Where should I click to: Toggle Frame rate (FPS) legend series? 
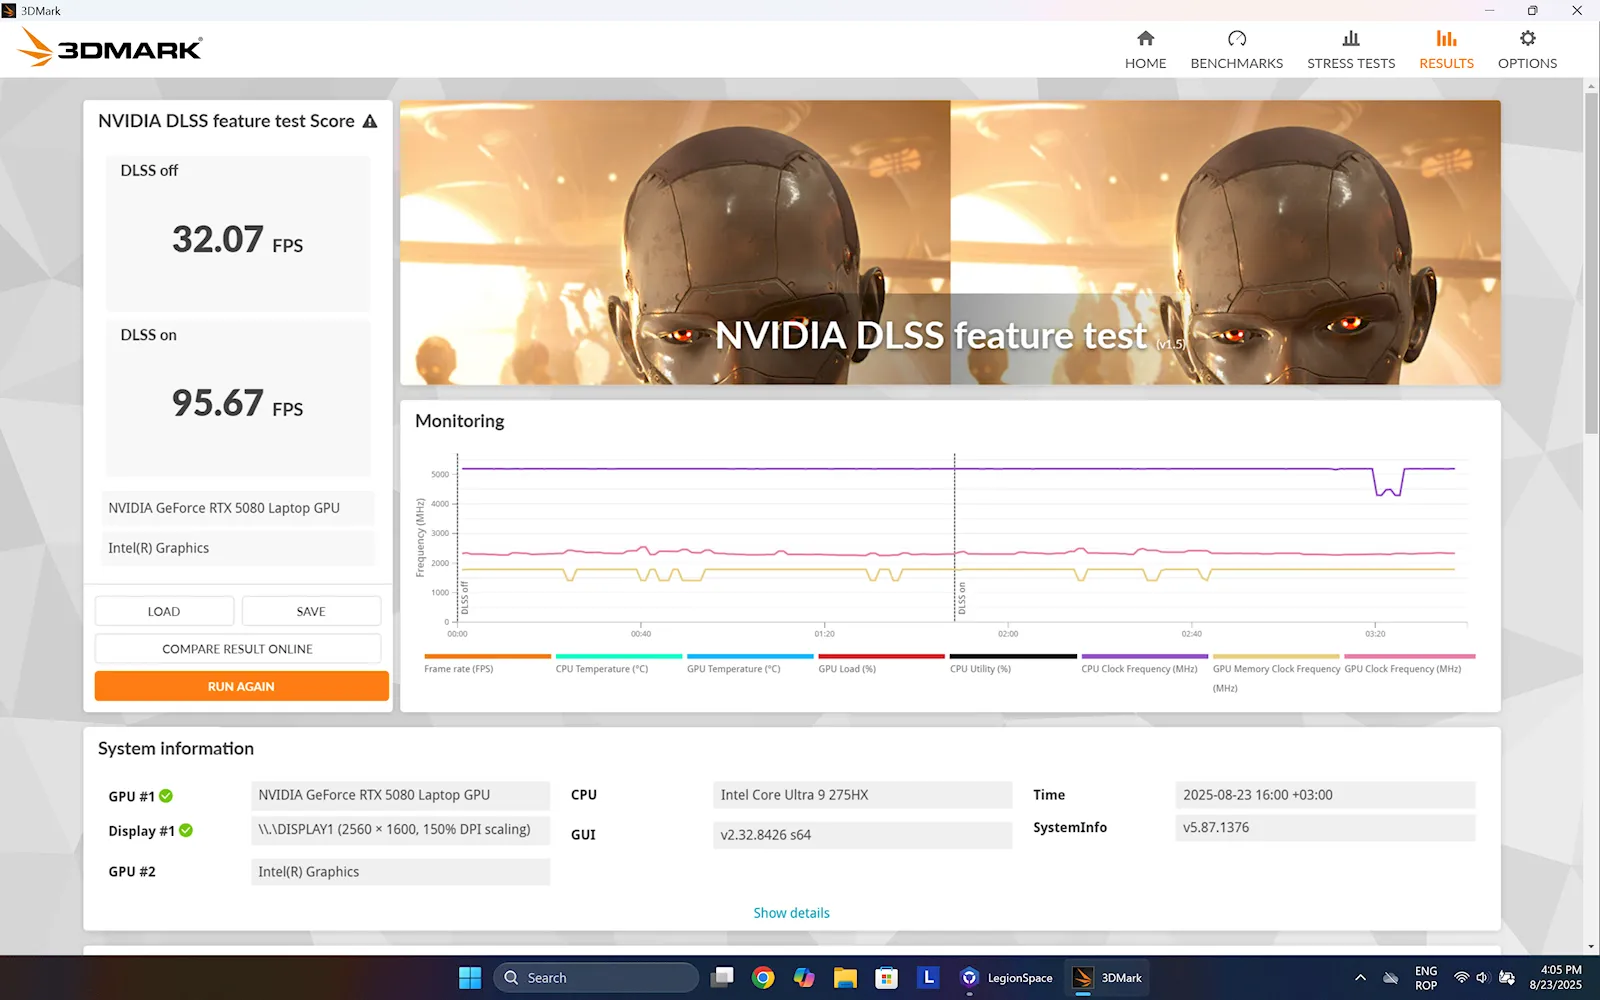(487, 664)
